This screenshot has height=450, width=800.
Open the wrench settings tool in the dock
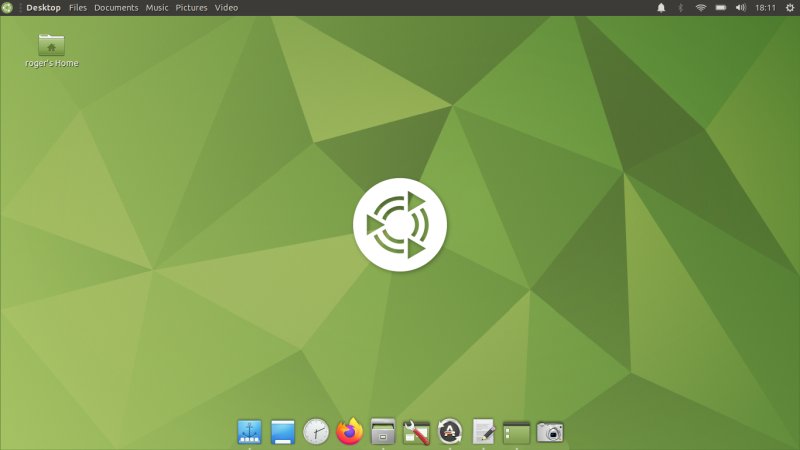416,433
